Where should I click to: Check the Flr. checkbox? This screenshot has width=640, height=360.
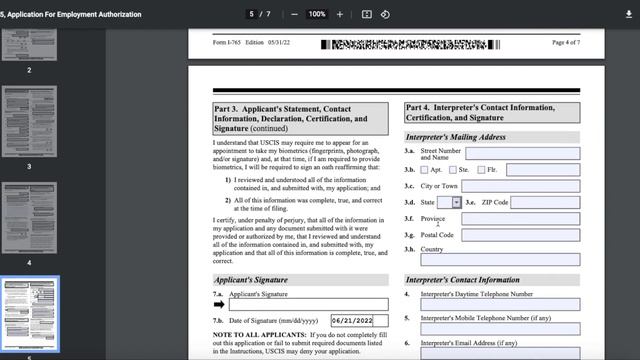pyautogui.click(x=481, y=169)
